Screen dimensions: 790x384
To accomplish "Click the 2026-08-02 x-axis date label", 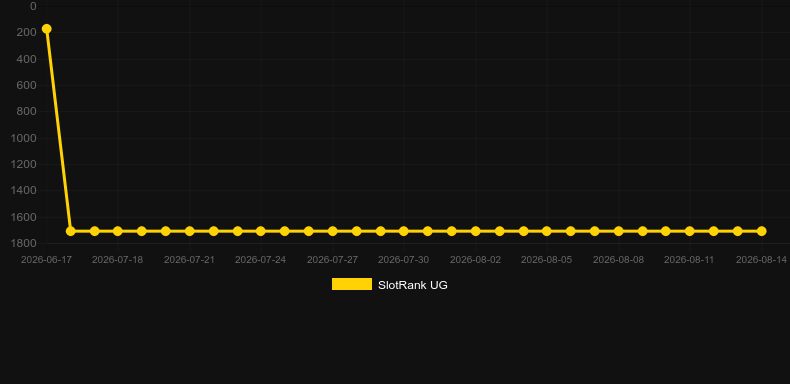I will 476,260.
